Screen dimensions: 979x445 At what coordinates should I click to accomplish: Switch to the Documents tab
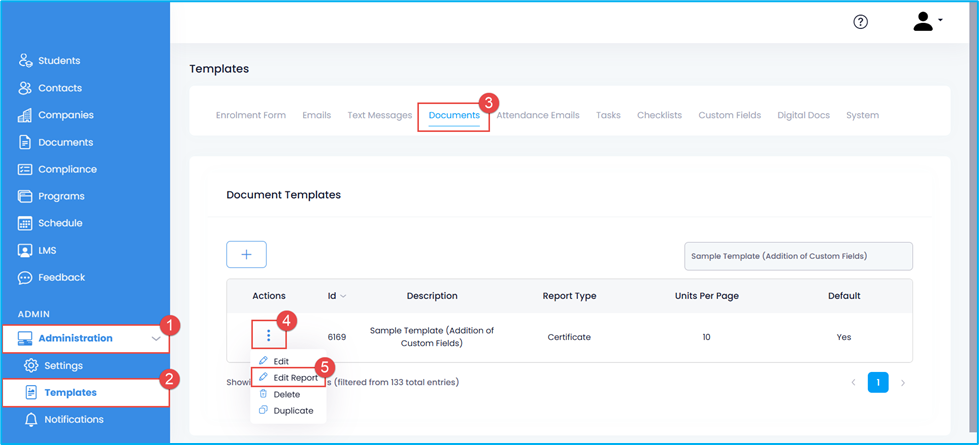click(454, 115)
